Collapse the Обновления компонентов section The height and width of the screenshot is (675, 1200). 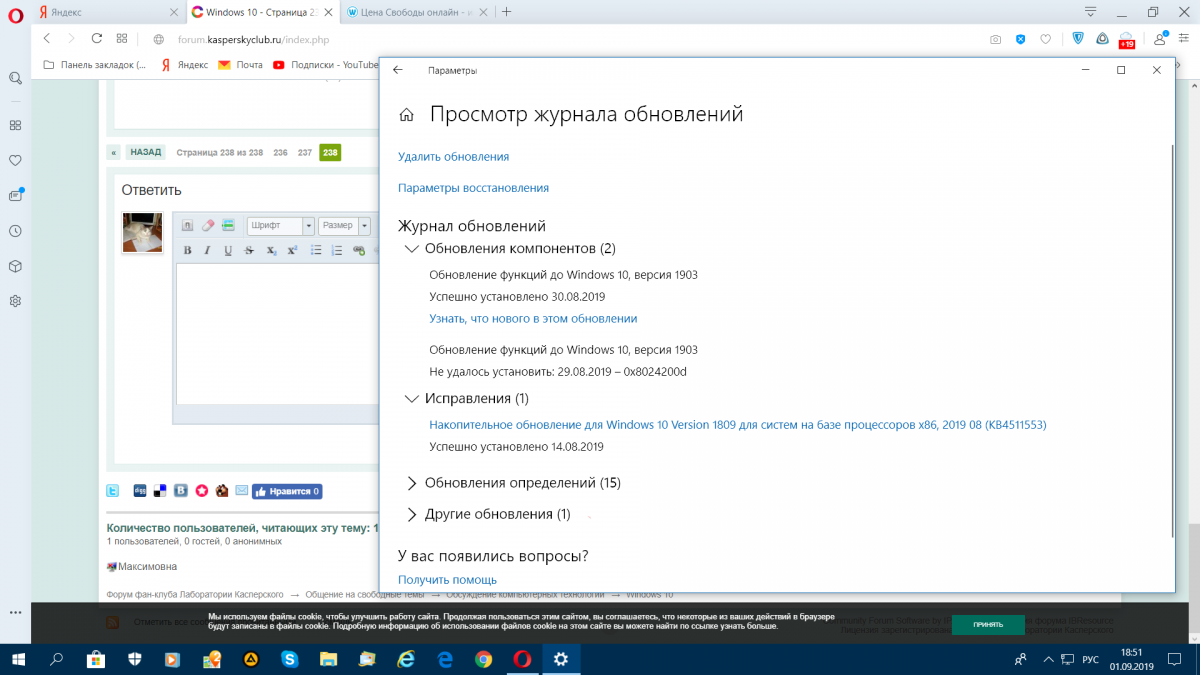point(411,248)
